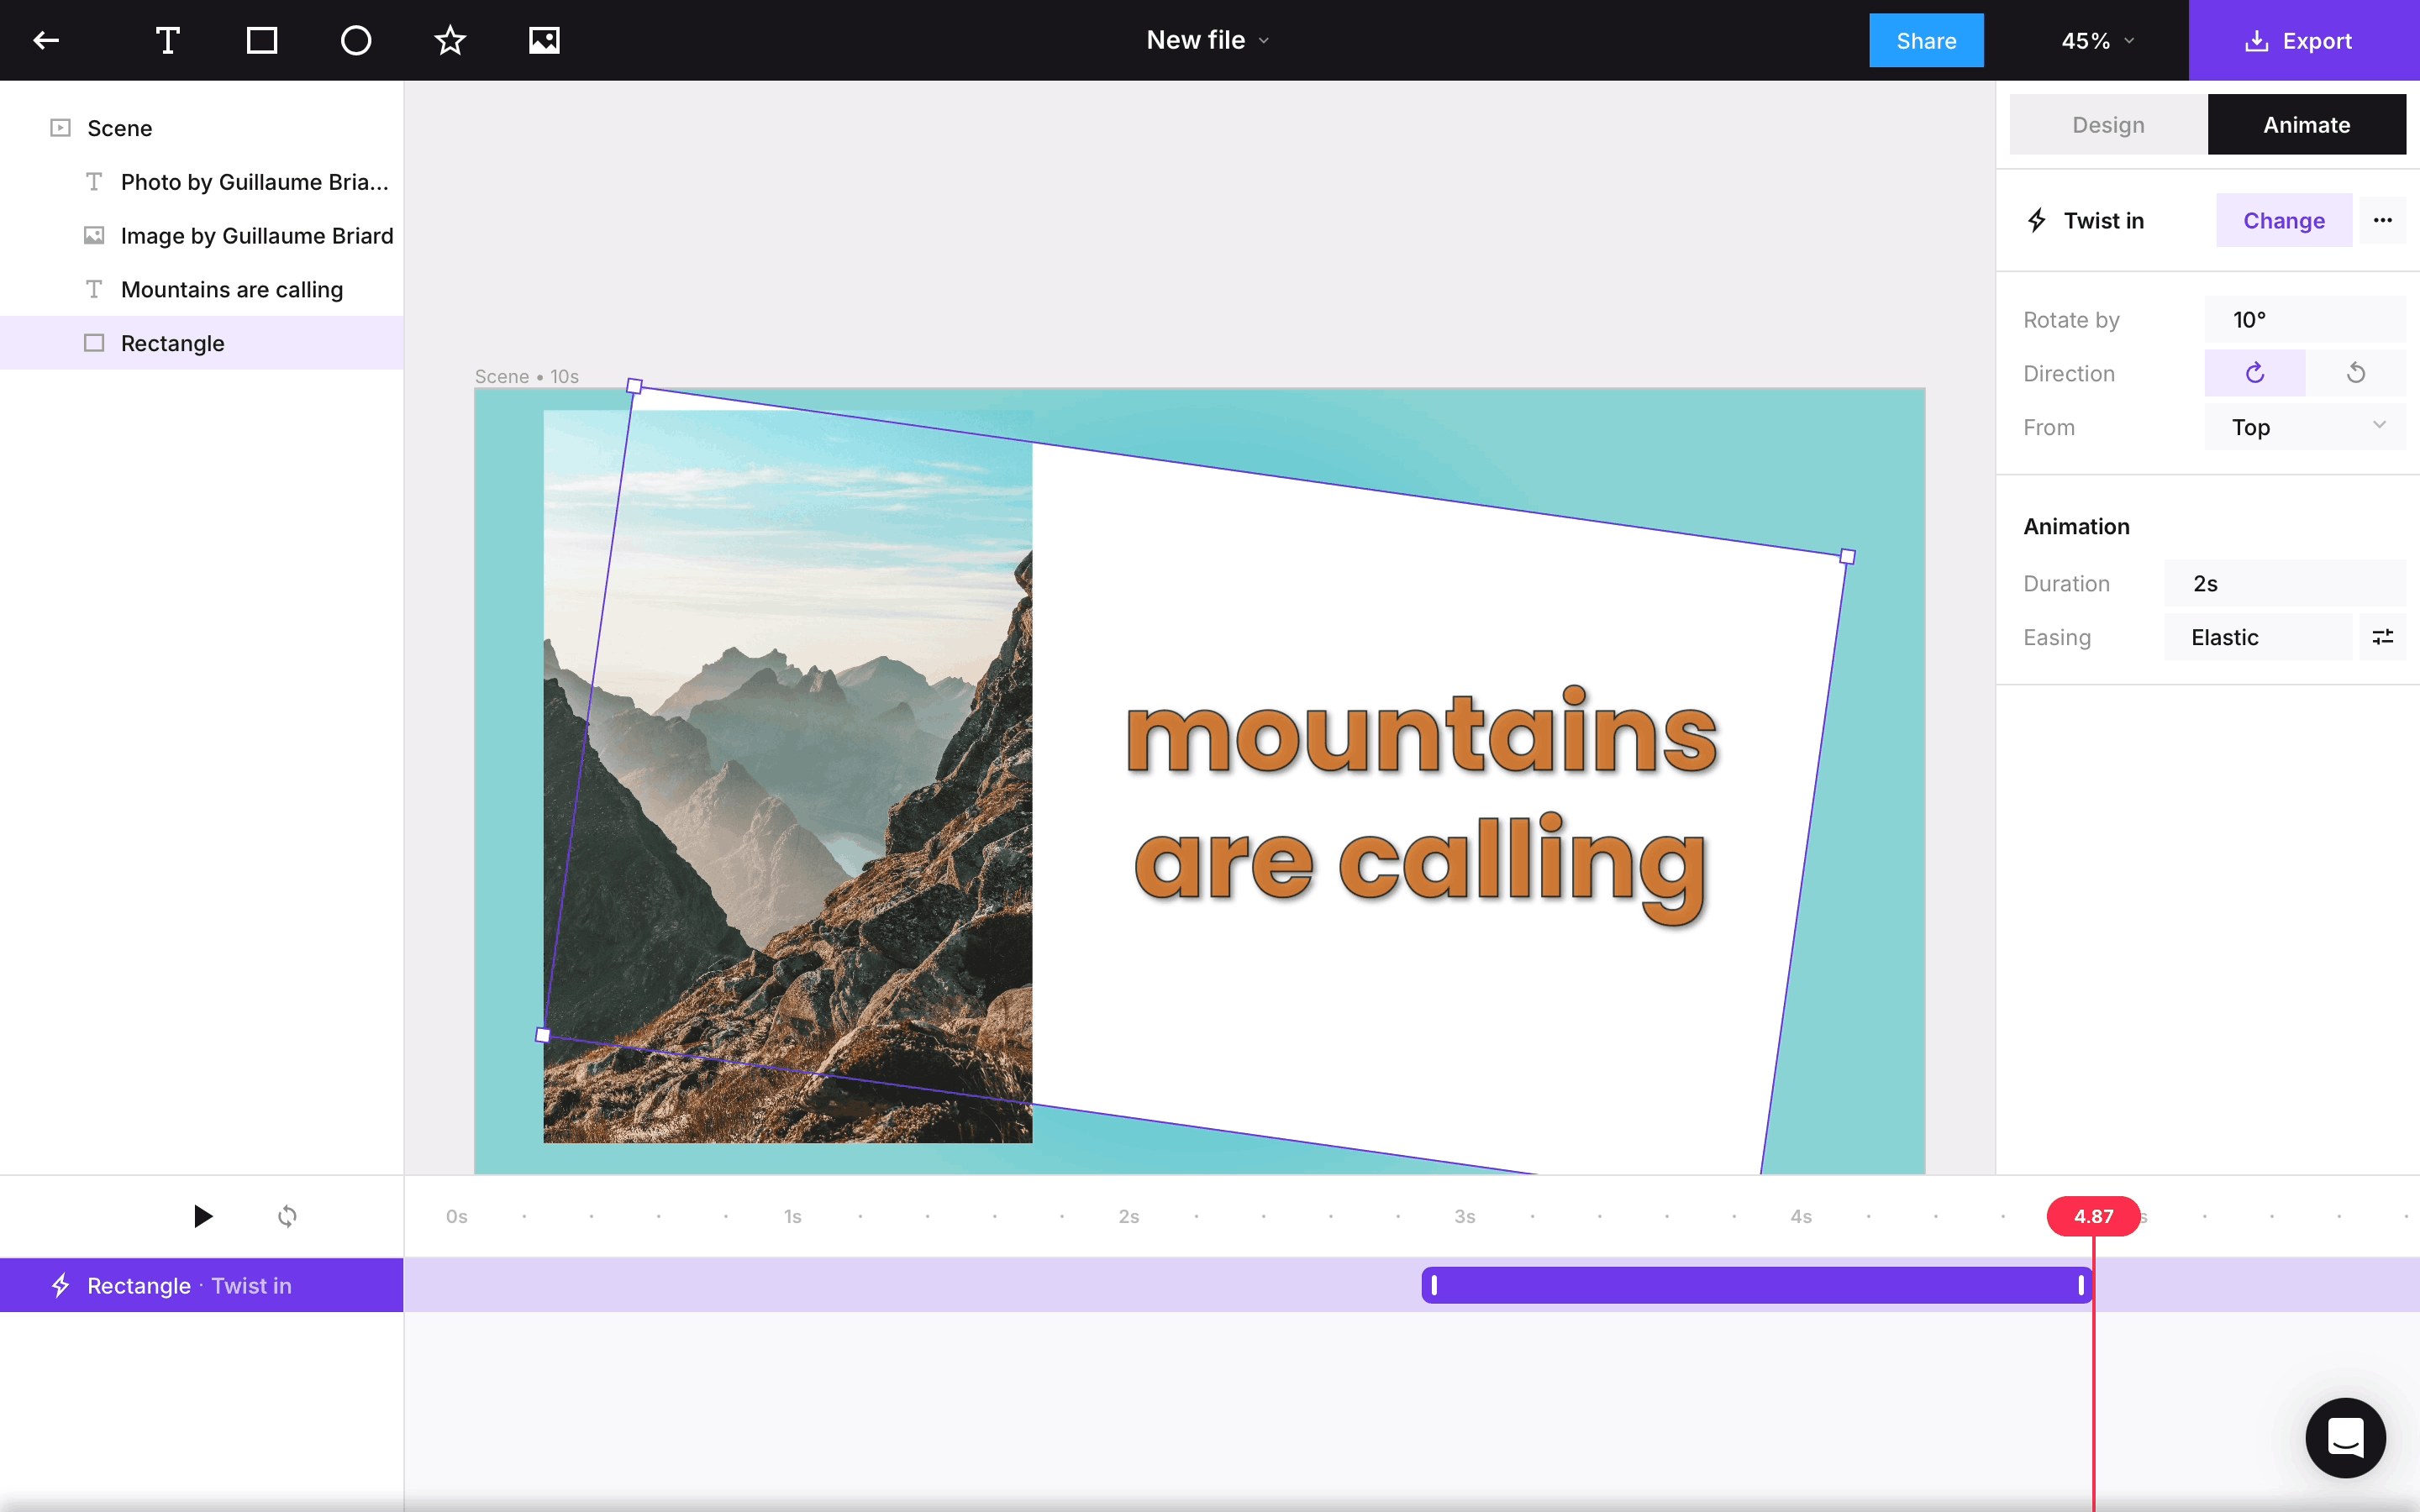Set rotation direction to clockwise

coord(2254,373)
